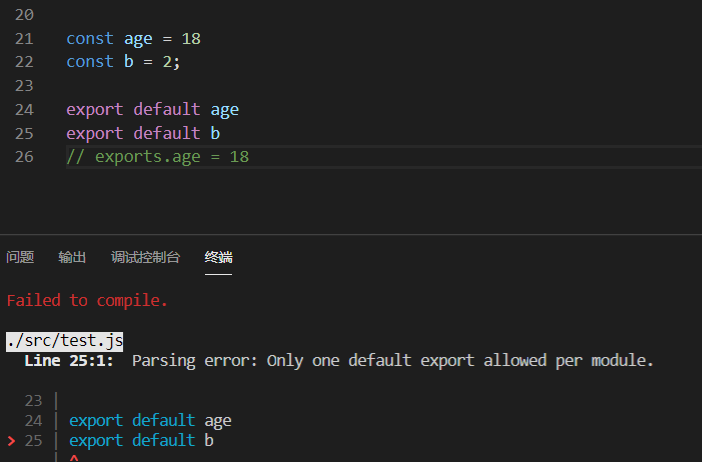
Task: Open the 问题 panel tab
Action: [20, 257]
